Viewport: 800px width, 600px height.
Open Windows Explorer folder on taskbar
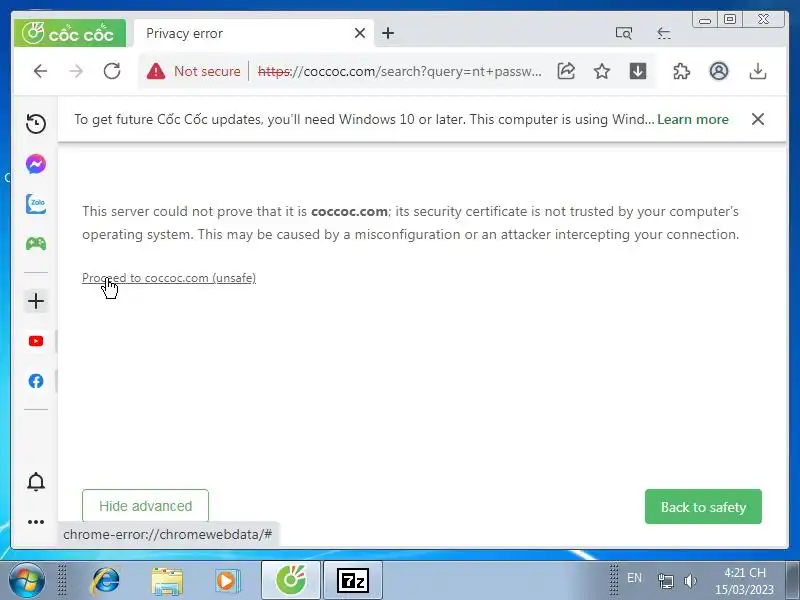pos(167,581)
